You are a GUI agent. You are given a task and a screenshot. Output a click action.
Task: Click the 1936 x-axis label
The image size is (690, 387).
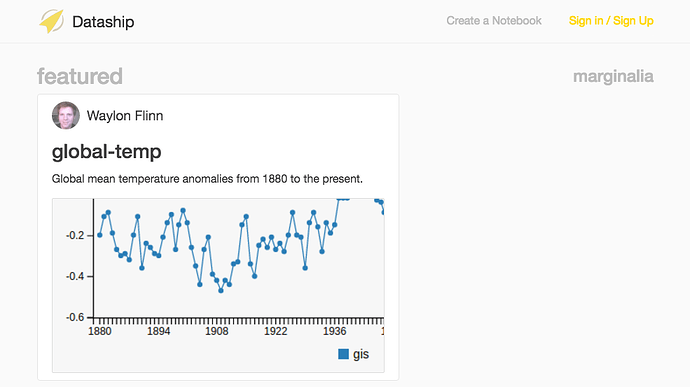[x=334, y=332]
